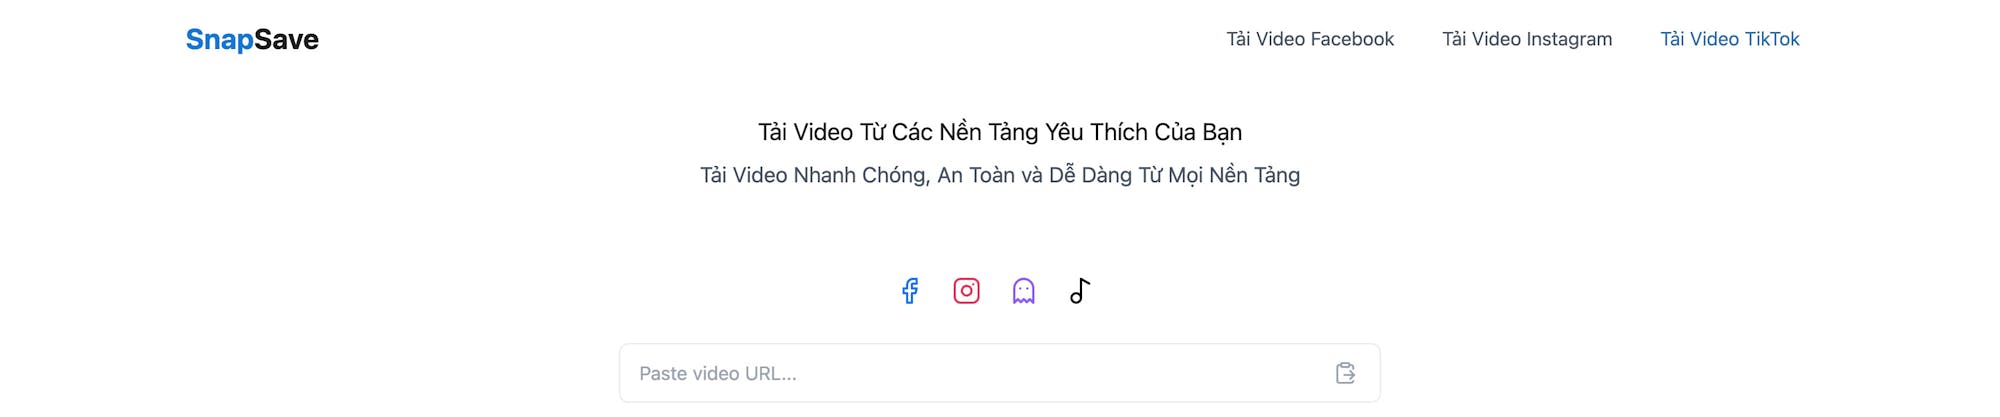Image resolution: width=2000 pixels, height=417 pixels.
Task: Go to Tải Video TikTok page
Action: click(1730, 39)
